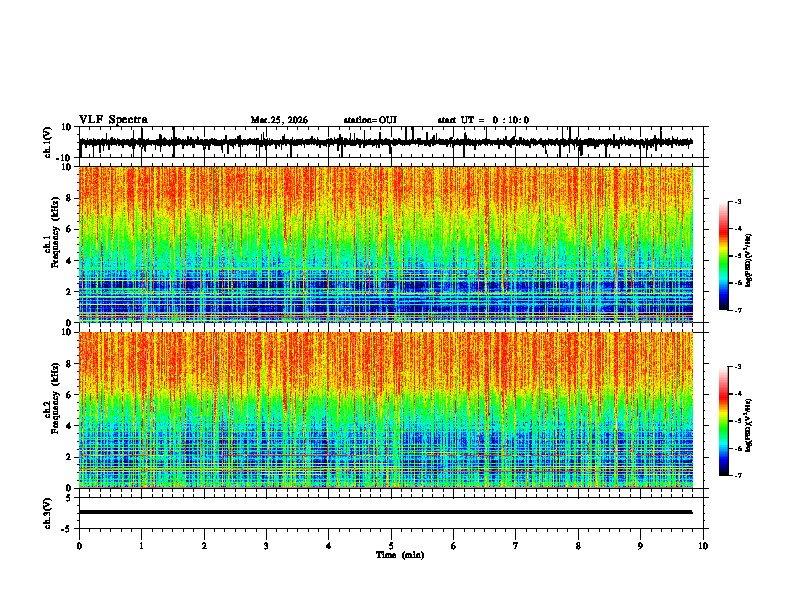Select the start UT time label
792x612 pixels.
pyautogui.click(x=483, y=120)
